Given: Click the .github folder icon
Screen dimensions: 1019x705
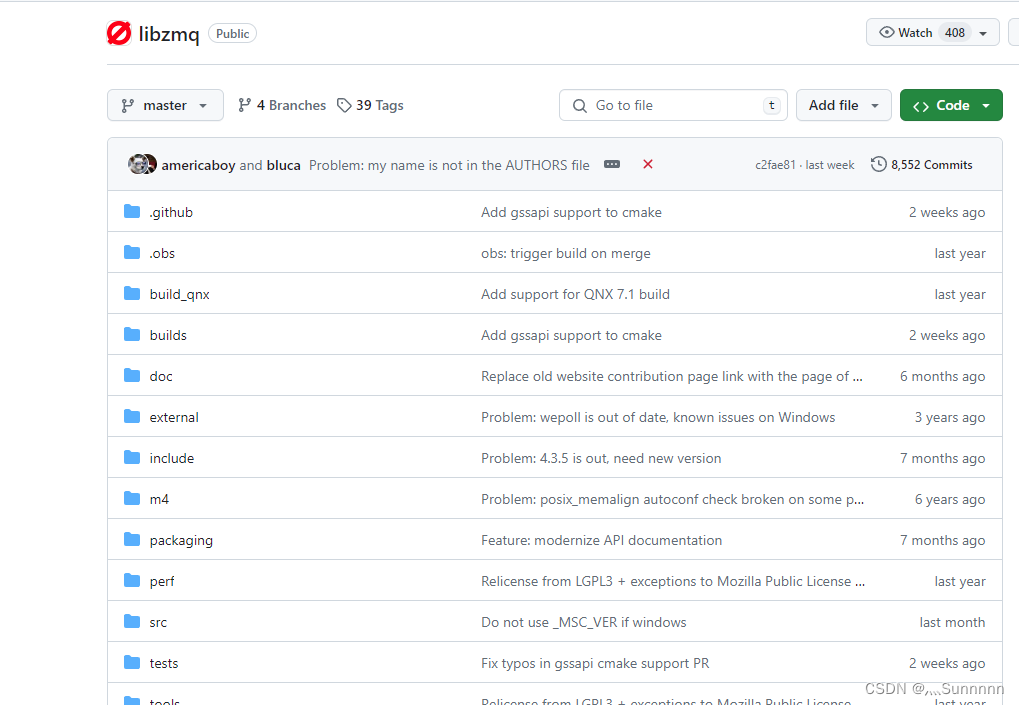Looking at the screenshot, I should pyautogui.click(x=132, y=211).
